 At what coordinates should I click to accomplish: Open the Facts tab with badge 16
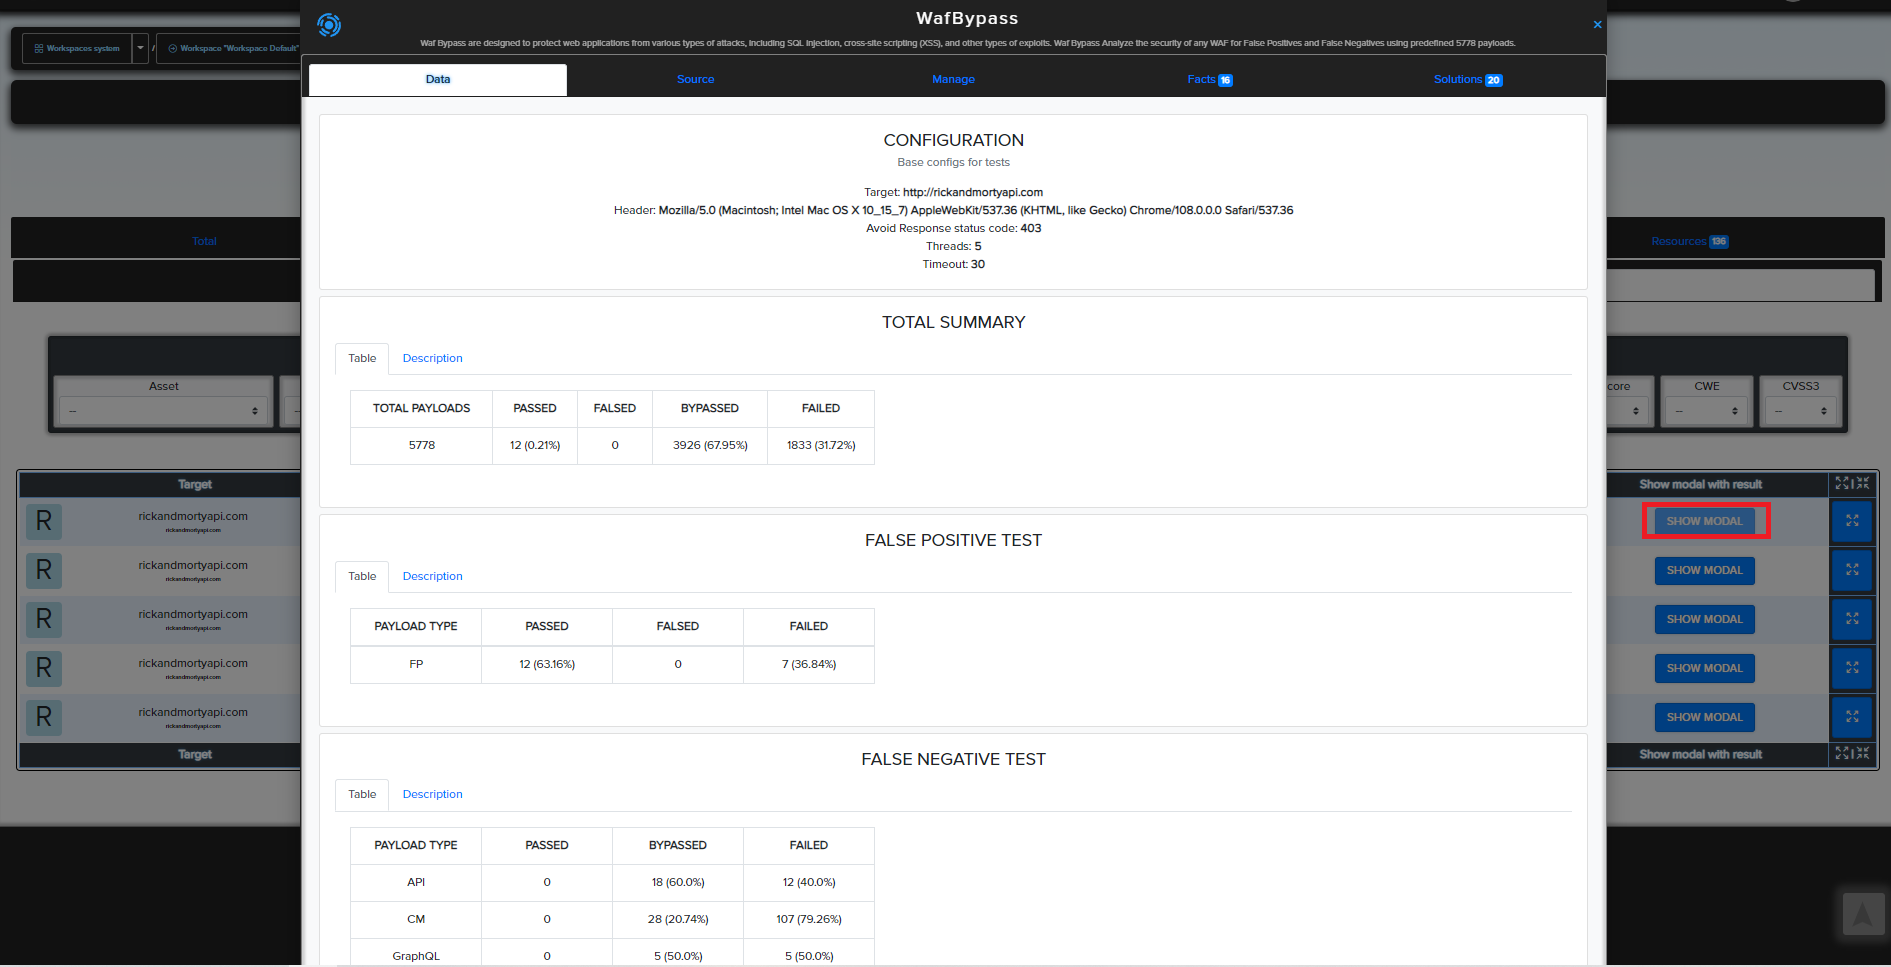coord(1210,79)
